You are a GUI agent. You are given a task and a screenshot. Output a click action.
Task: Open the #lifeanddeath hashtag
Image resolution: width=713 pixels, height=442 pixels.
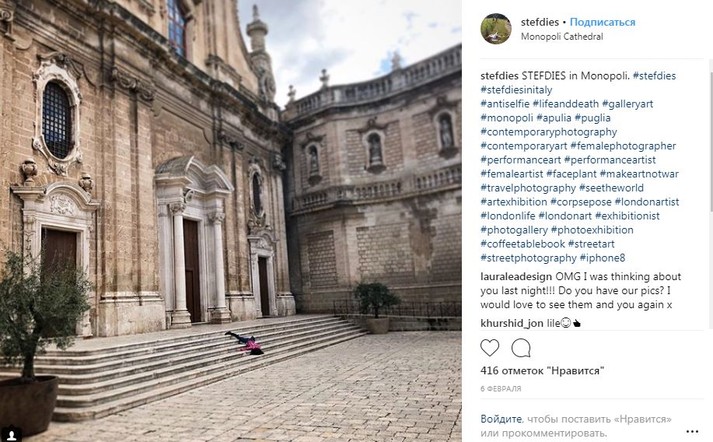click(x=566, y=104)
